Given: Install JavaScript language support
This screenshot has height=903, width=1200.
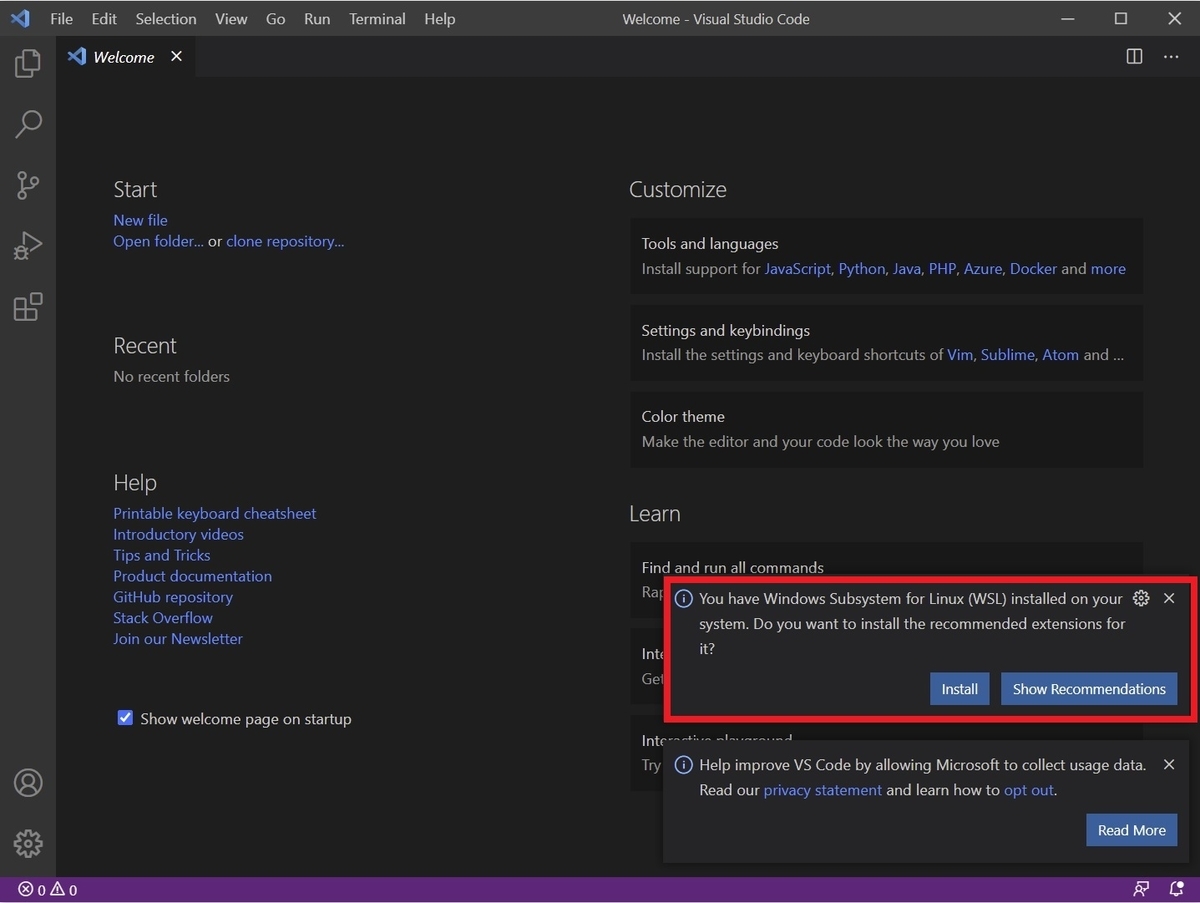Looking at the screenshot, I should pyautogui.click(x=797, y=269).
